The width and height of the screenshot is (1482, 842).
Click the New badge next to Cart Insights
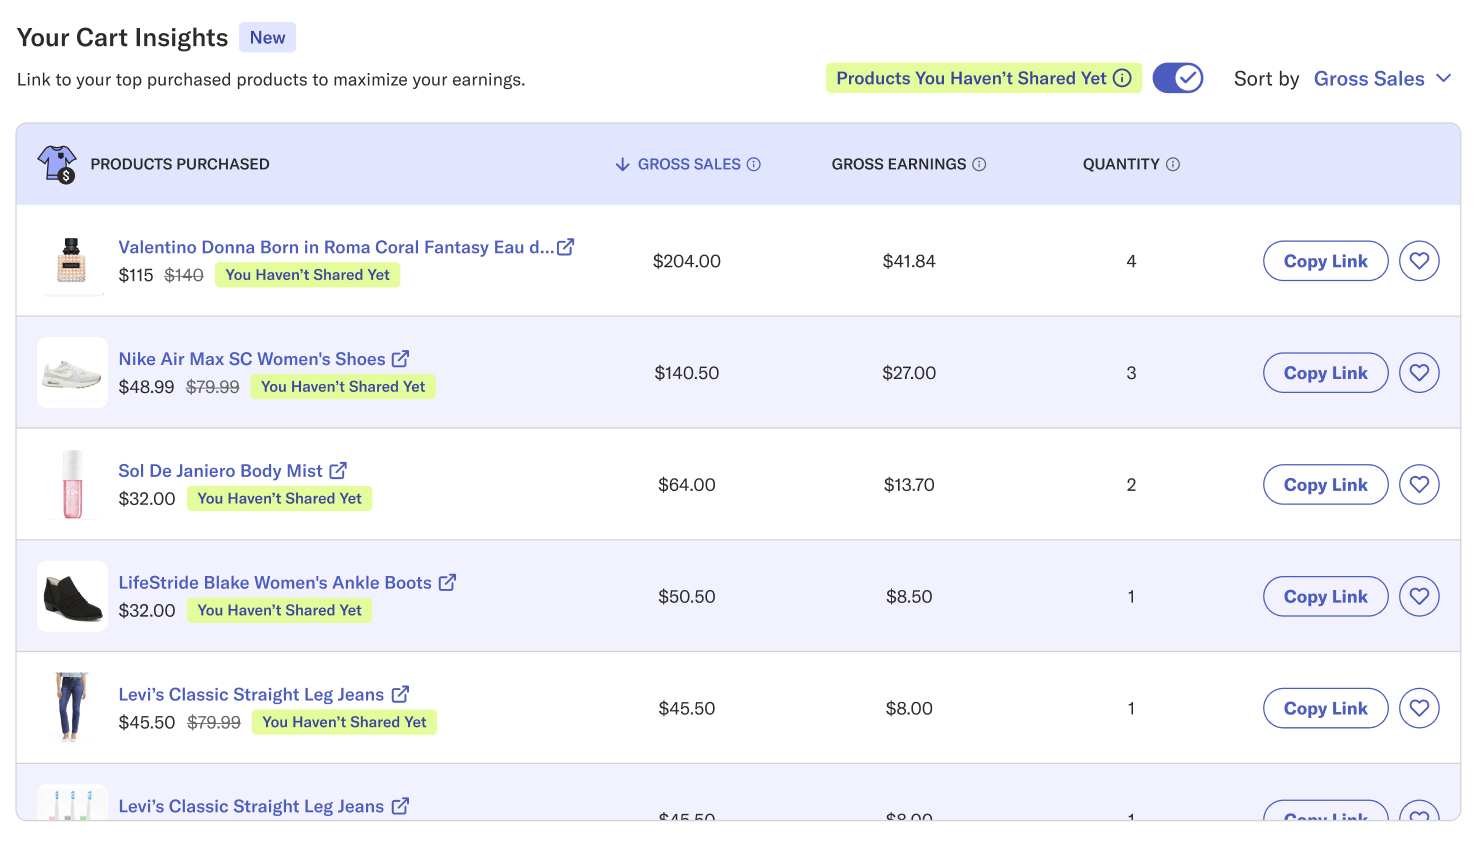(267, 38)
